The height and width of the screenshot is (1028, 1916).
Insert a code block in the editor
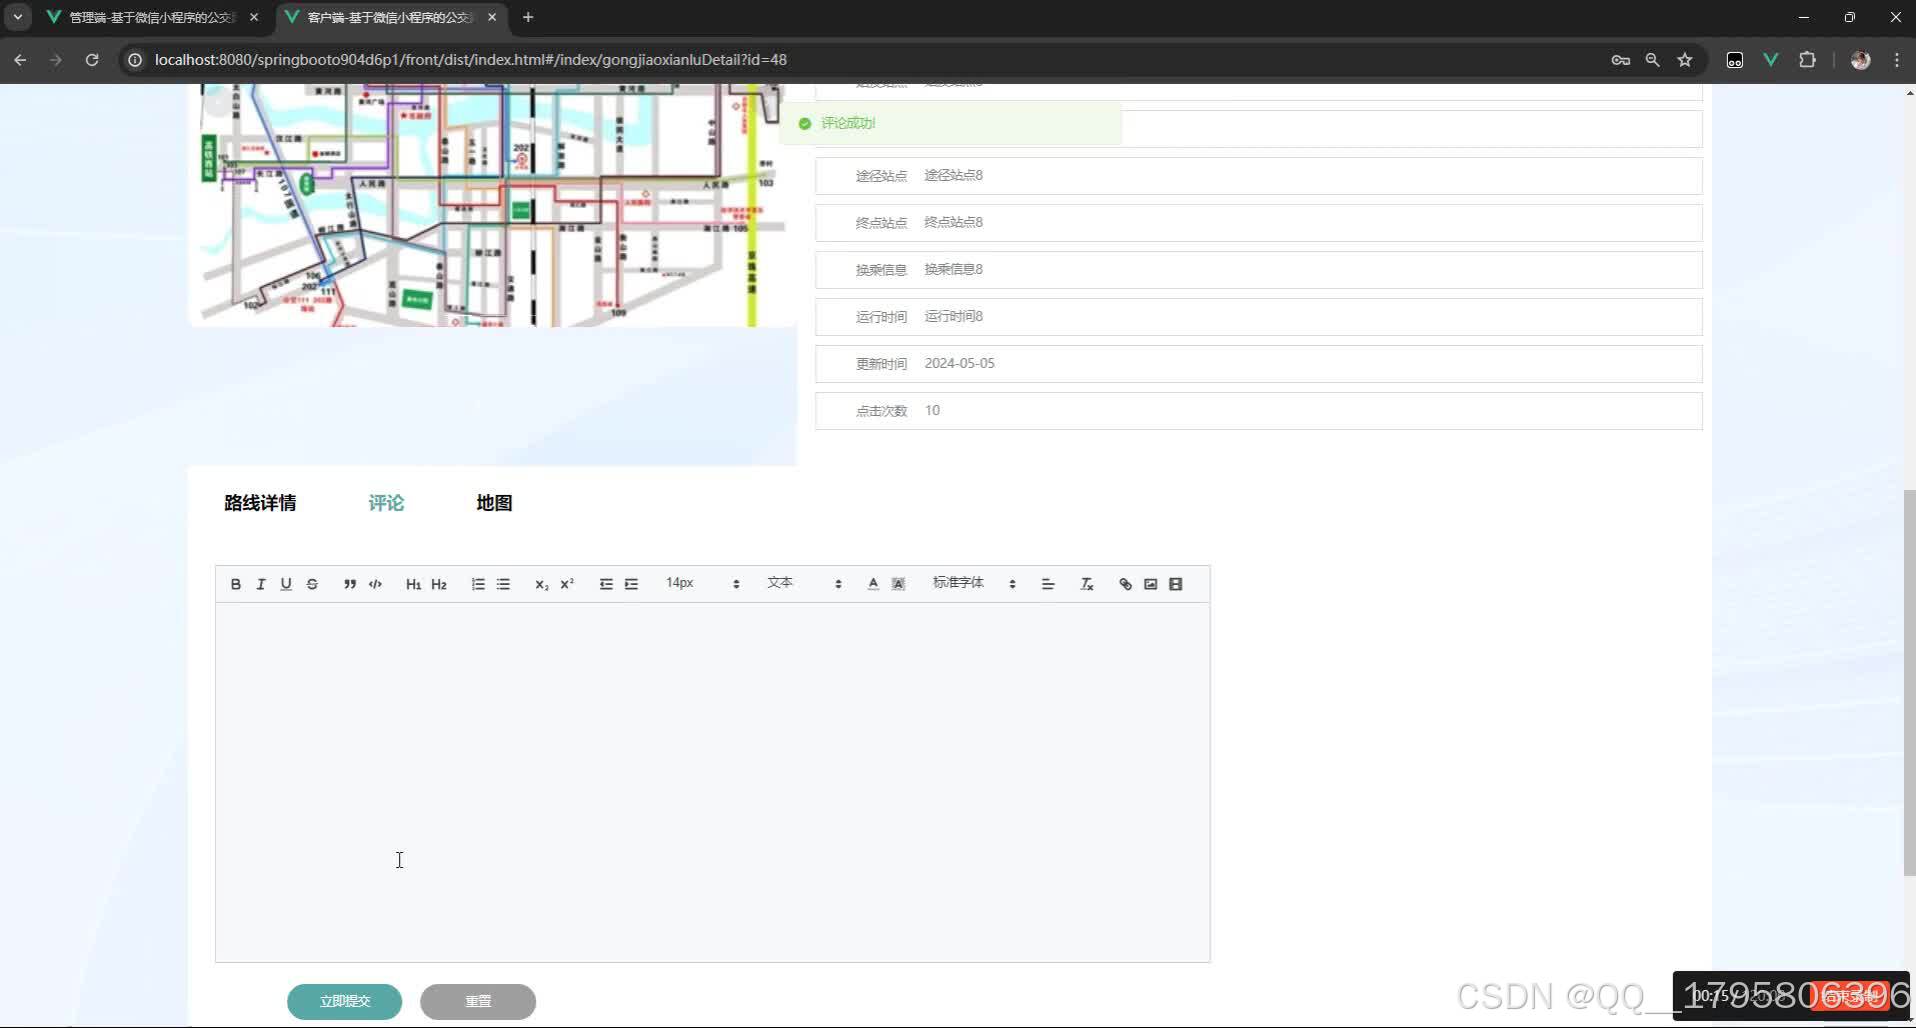click(x=375, y=584)
